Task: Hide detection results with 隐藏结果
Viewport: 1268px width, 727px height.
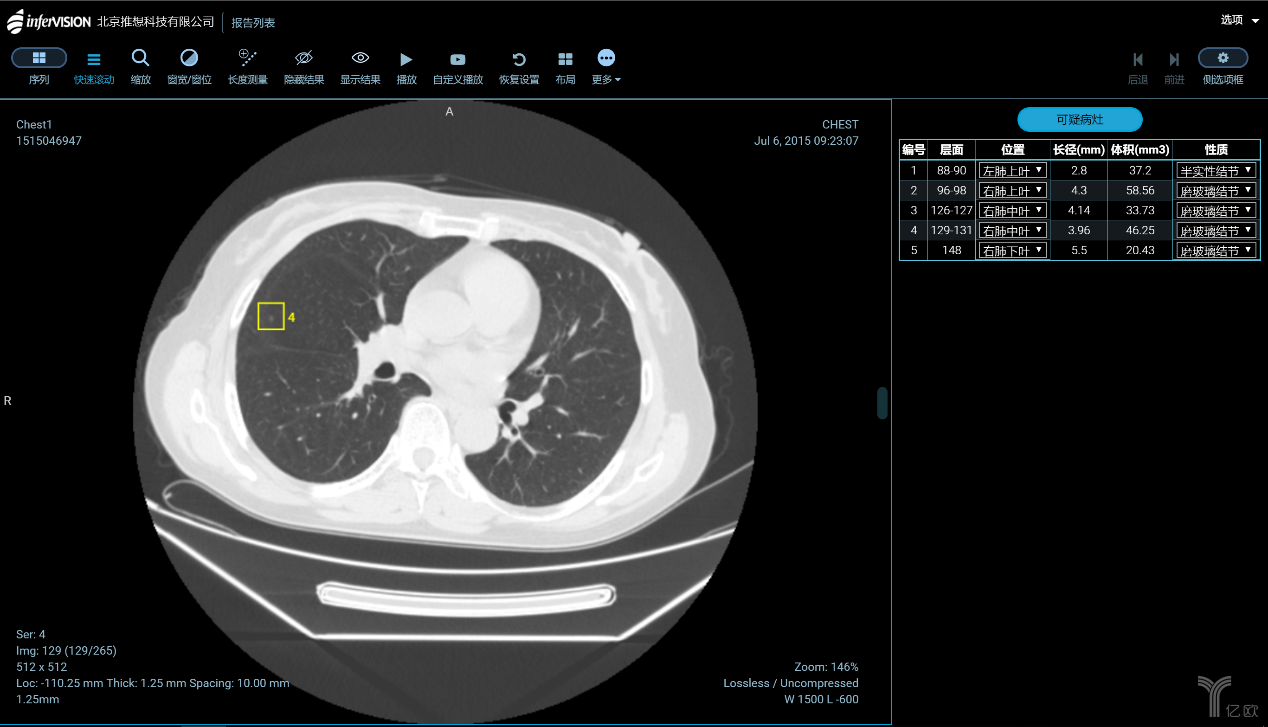Action: [304, 59]
